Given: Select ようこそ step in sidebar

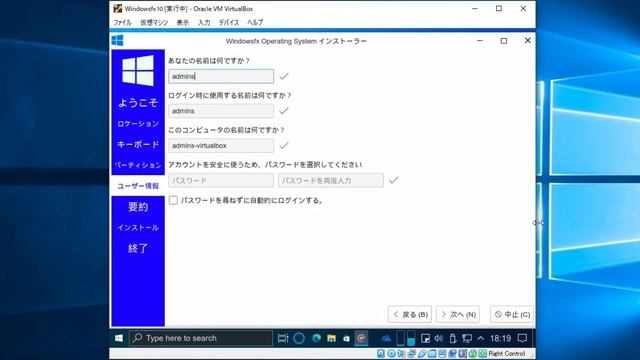Looking at the screenshot, I should tap(138, 102).
